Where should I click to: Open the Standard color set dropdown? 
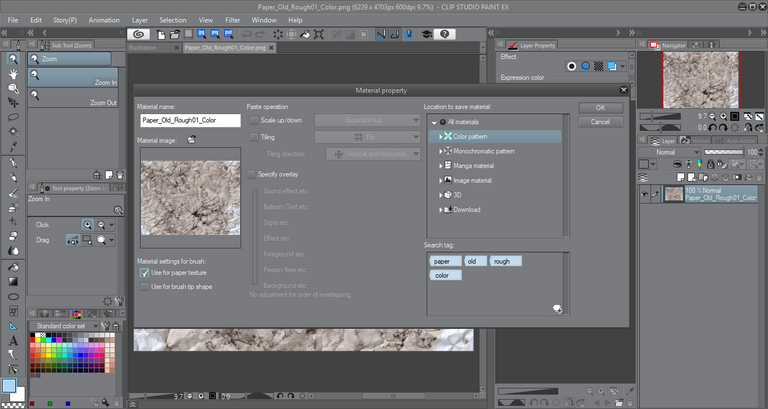click(64, 326)
